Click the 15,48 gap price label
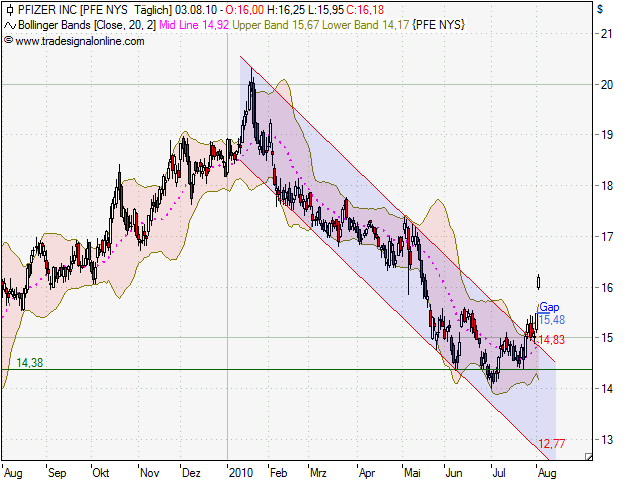 (552, 320)
